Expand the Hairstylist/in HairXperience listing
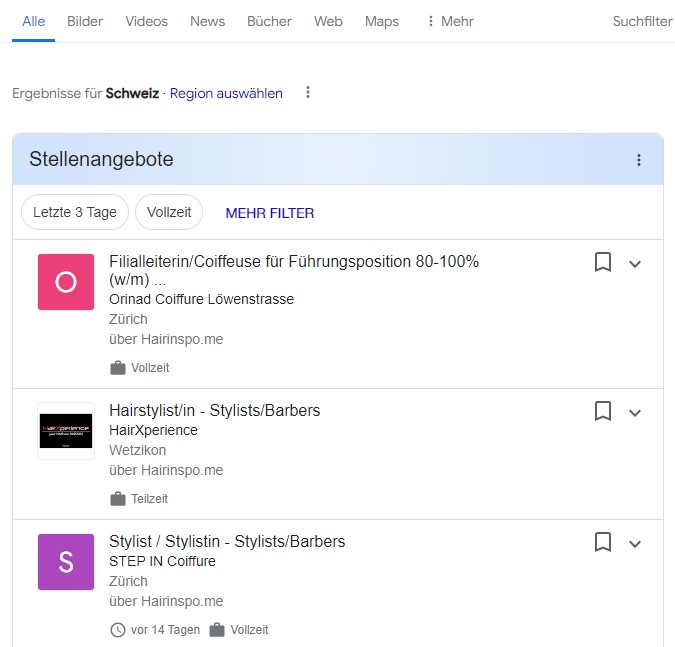The width and height of the screenshot is (675, 647). tap(634, 412)
